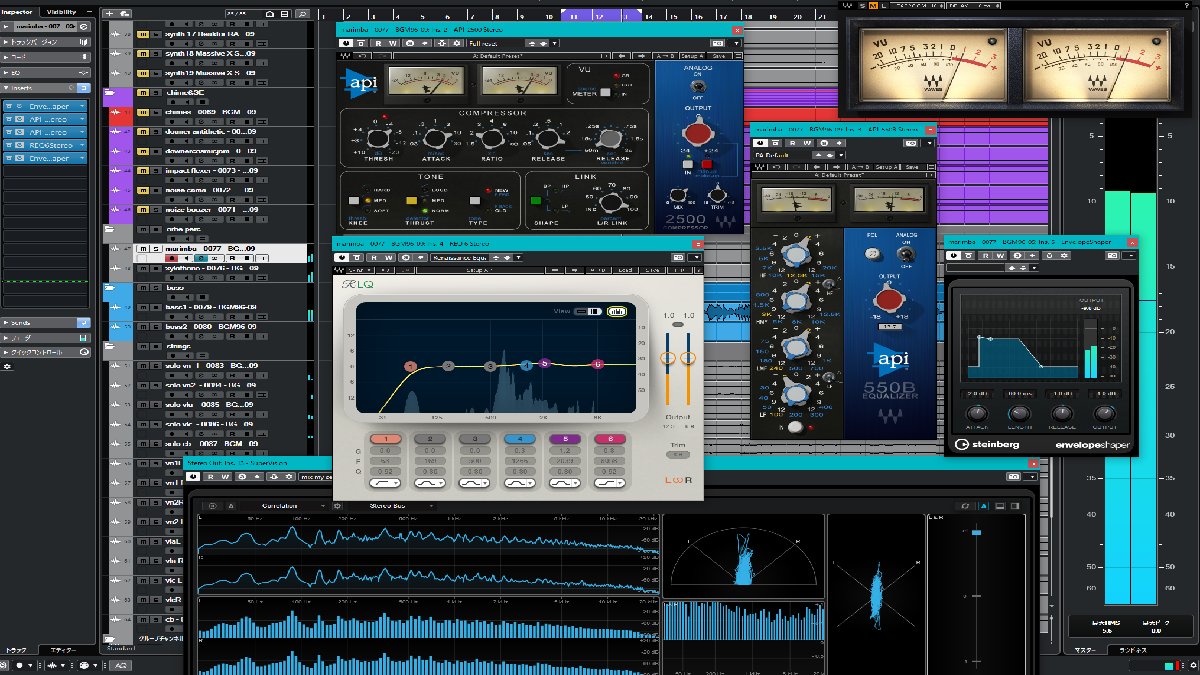Open Visibility tab
This screenshot has height=675, width=1200.
pos(62,12)
